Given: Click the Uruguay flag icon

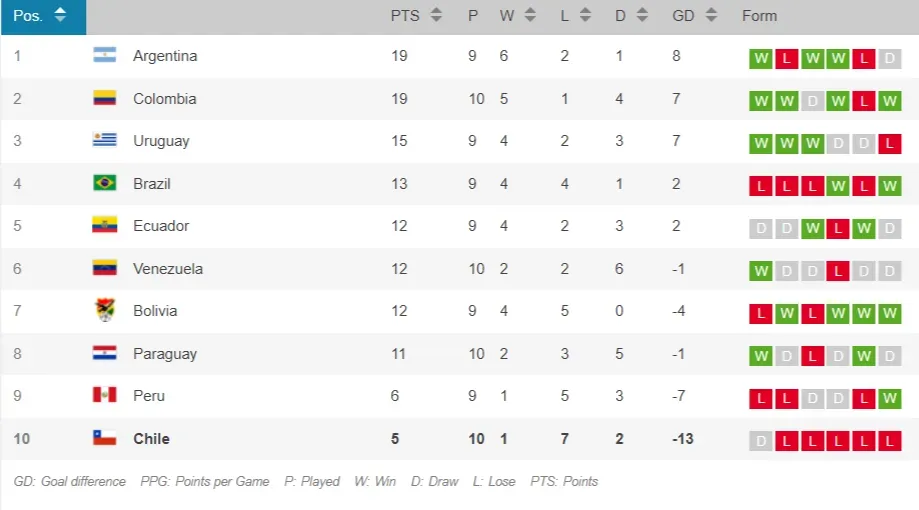Looking at the screenshot, I should (104, 141).
